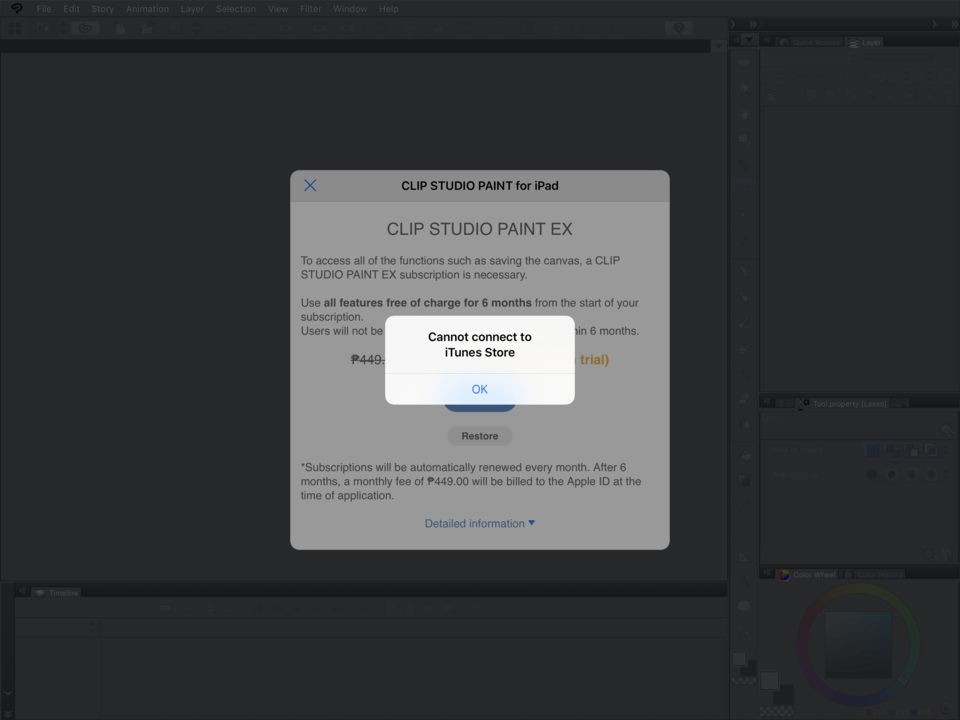Select the Pen tool
Screen dimensions: 960x720
[744, 270]
